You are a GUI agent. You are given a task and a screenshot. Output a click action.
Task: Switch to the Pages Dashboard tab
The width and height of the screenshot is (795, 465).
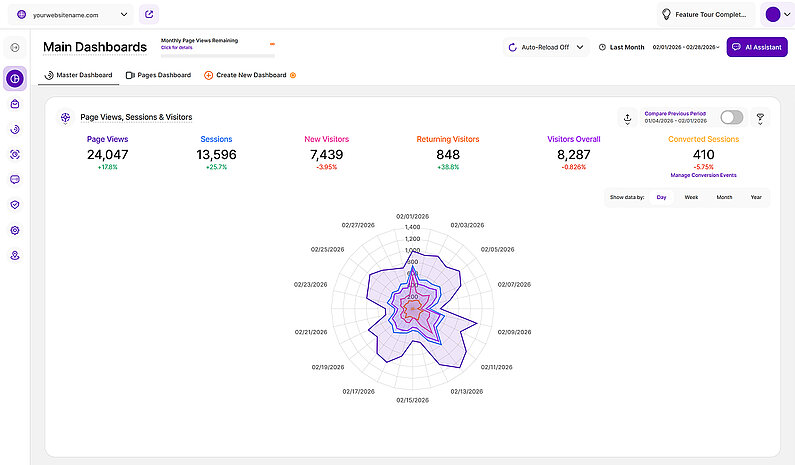click(x=158, y=75)
